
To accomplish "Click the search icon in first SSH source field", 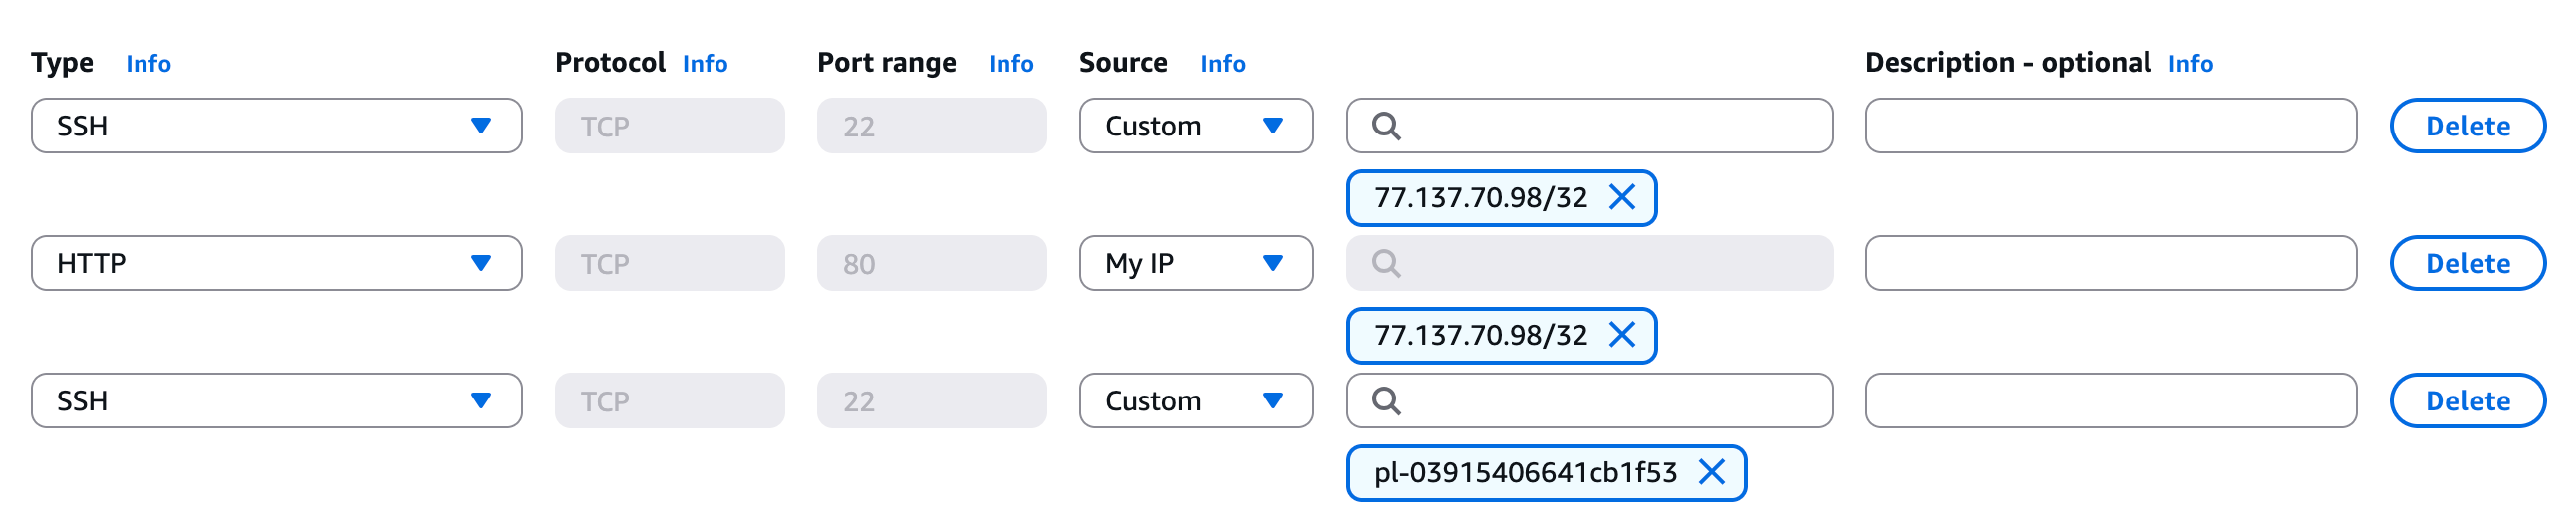I will pyautogui.click(x=1385, y=126).
